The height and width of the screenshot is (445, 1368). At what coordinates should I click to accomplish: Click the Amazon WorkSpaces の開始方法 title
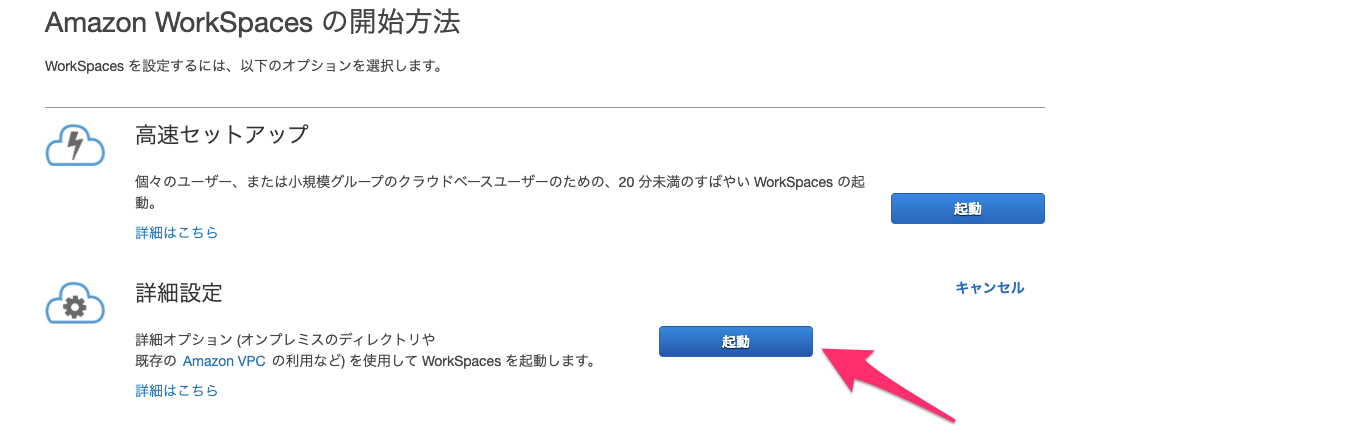pos(253,22)
